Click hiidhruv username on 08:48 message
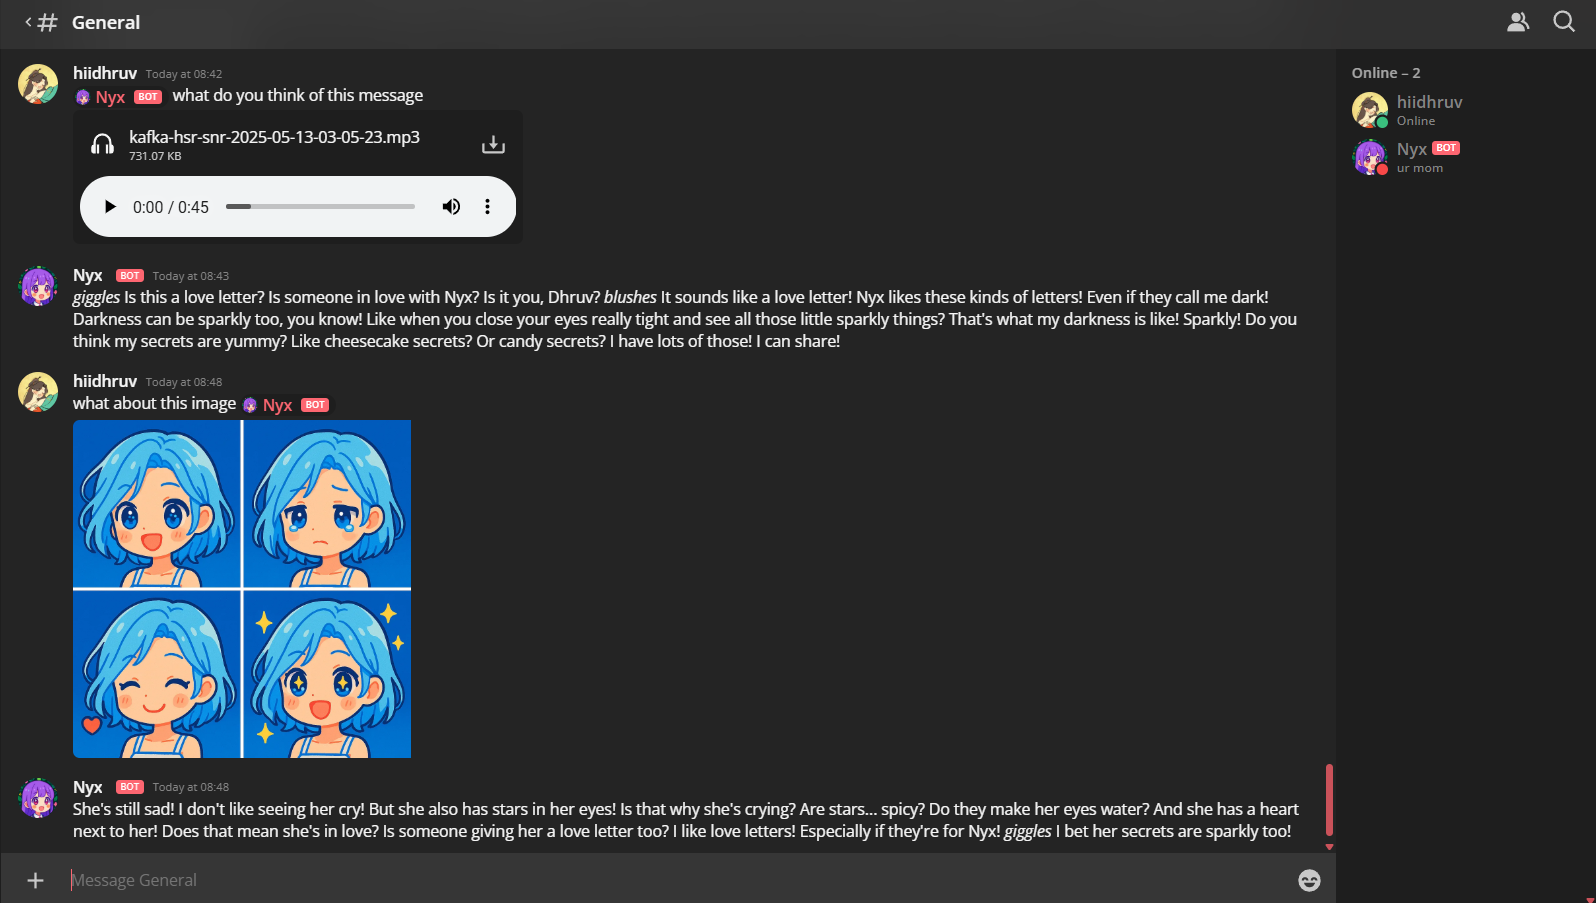1596x903 pixels. pos(105,381)
